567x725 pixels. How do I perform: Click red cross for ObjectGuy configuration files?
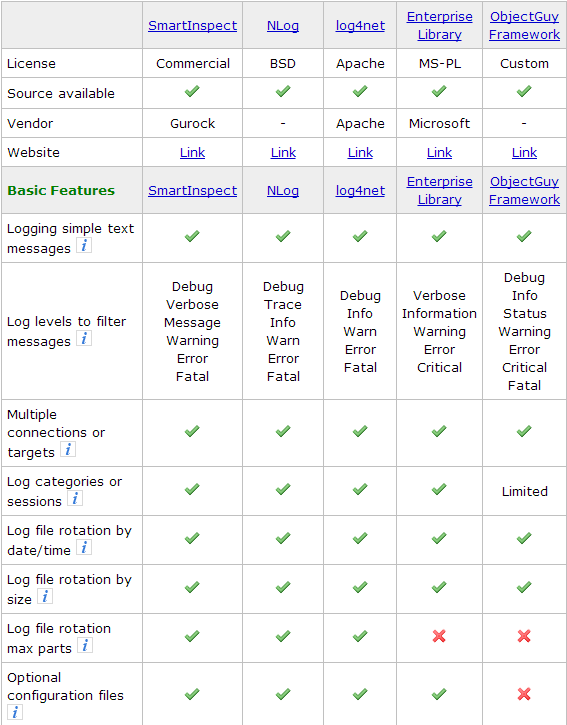[524, 694]
